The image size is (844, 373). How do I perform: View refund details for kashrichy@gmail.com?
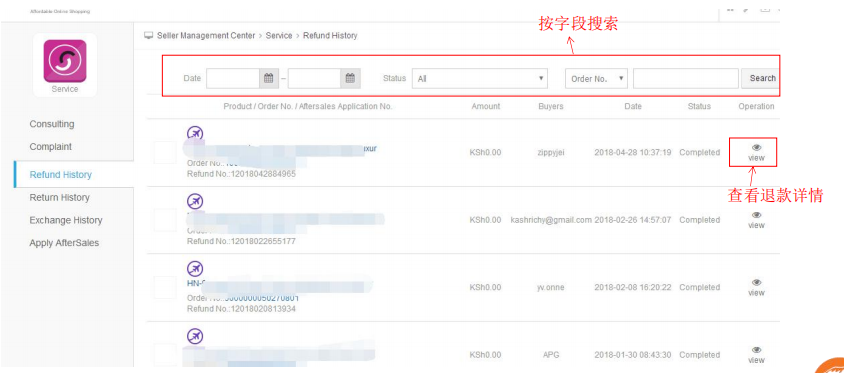756,220
